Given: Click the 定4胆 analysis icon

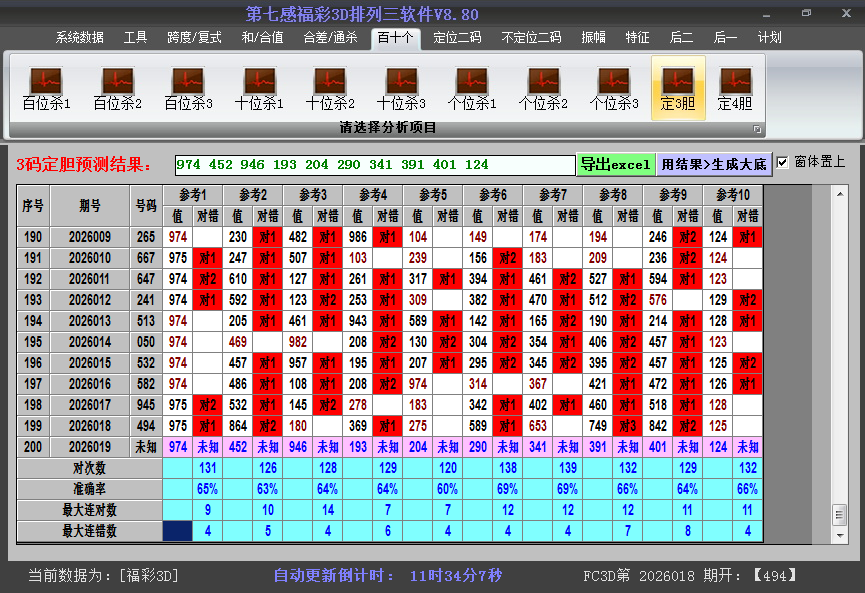Looking at the screenshot, I should pos(735,88).
